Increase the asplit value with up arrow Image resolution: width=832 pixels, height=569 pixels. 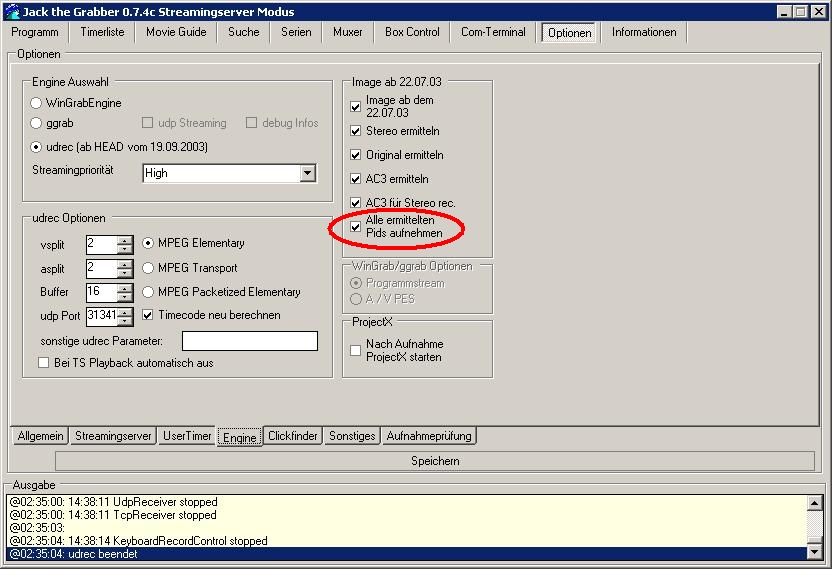pyautogui.click(x=125, y=264)
